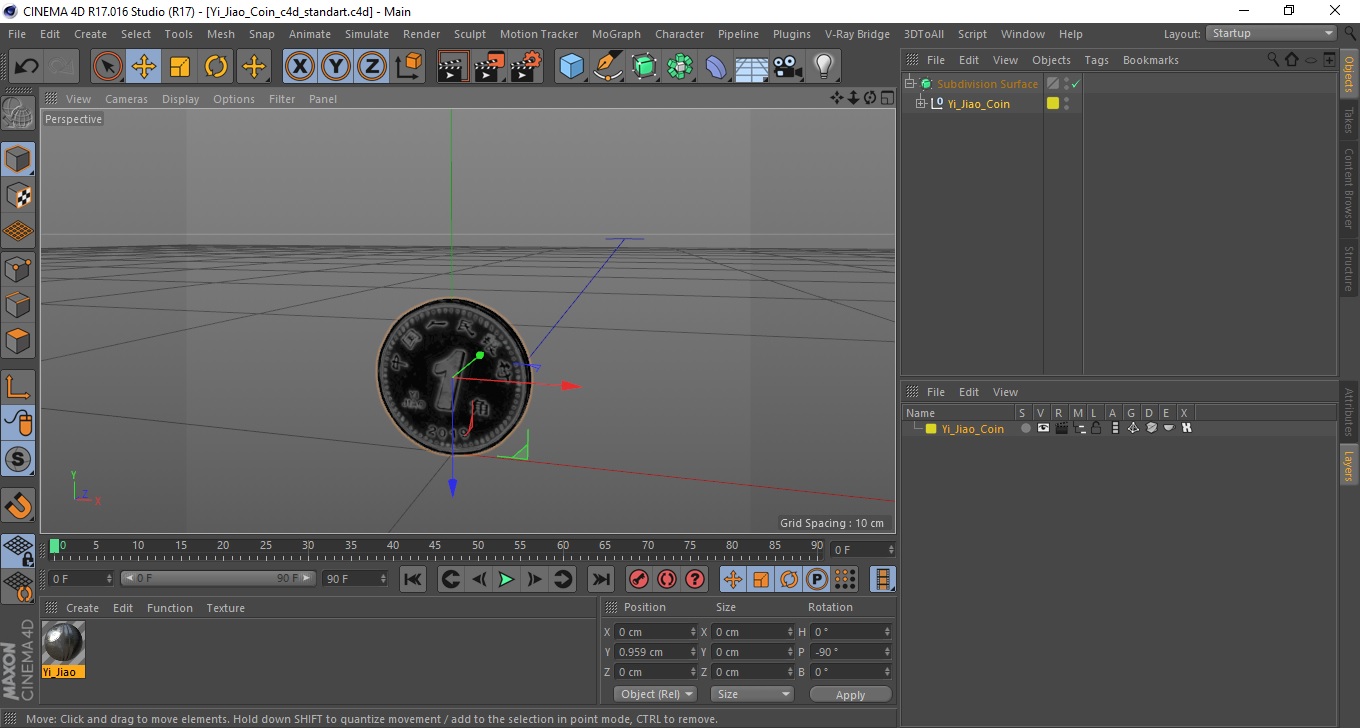Open the Animate menu

[310, 34]
